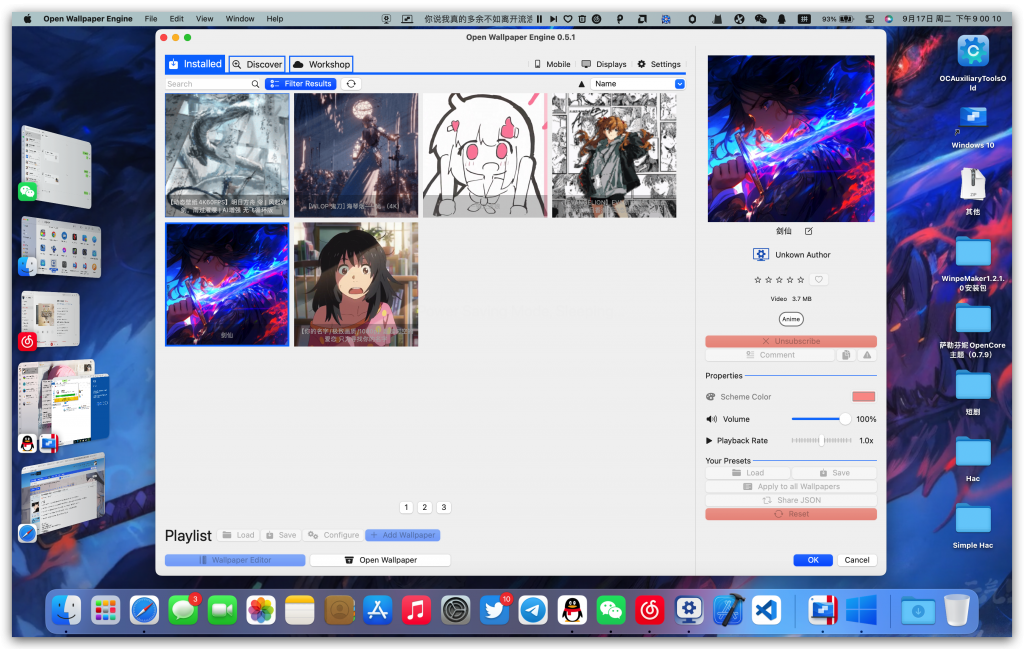Click Add Wallpaper to playlist
Viewport: 1024px width, 649px height.
coord(402,535)
